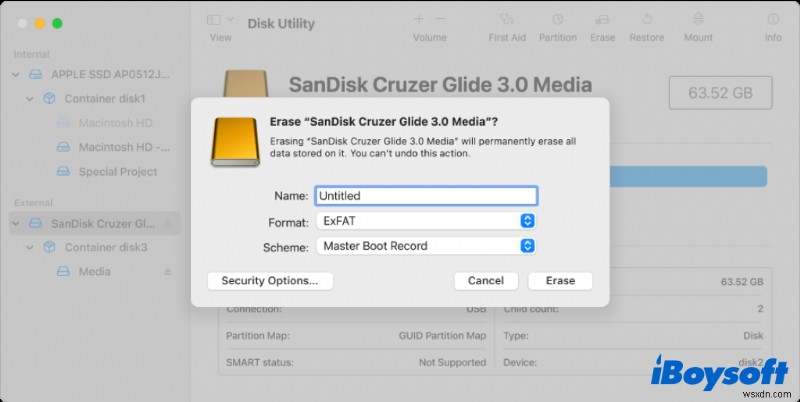Screen dimensions: 800x402
Task: Open the Scheme dropdown showing Master Boot Record
Action: [x=426, y=246]
